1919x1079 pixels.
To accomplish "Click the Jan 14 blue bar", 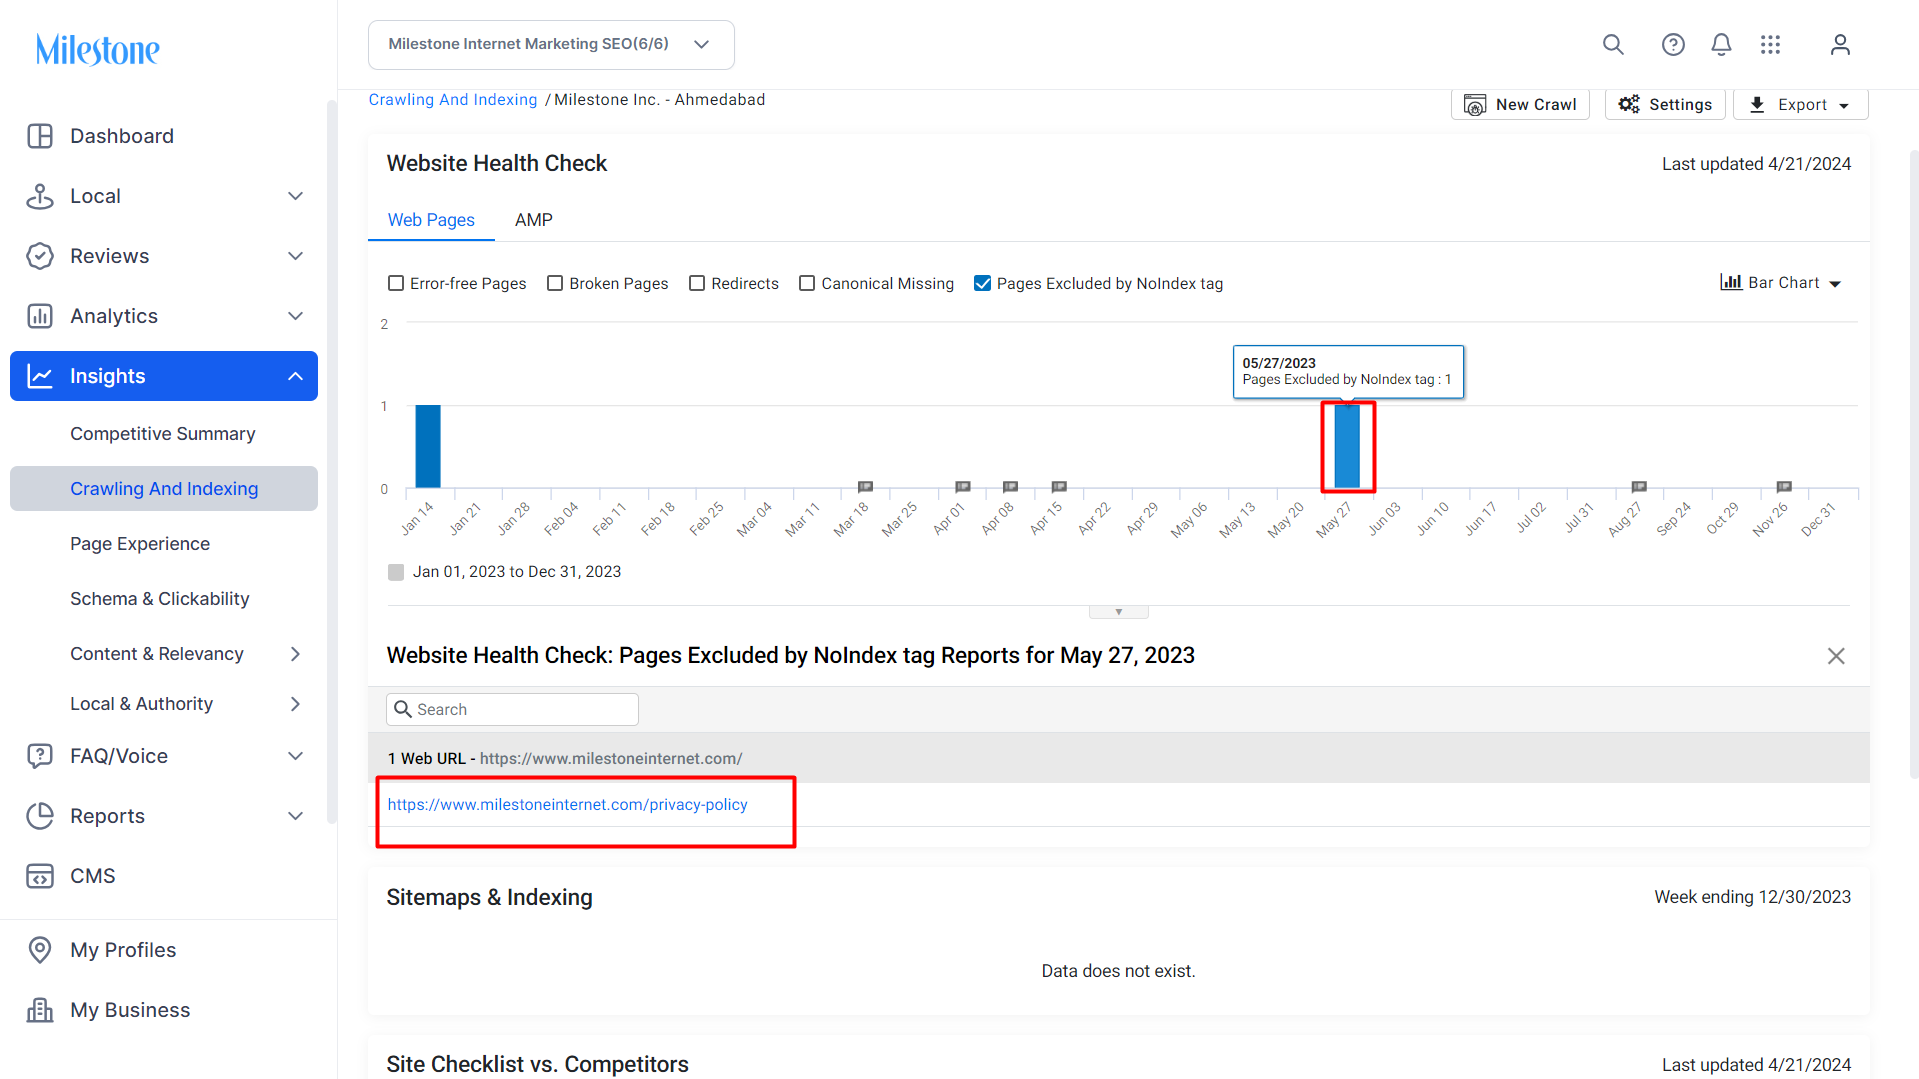I will click(x=428, y=446).
